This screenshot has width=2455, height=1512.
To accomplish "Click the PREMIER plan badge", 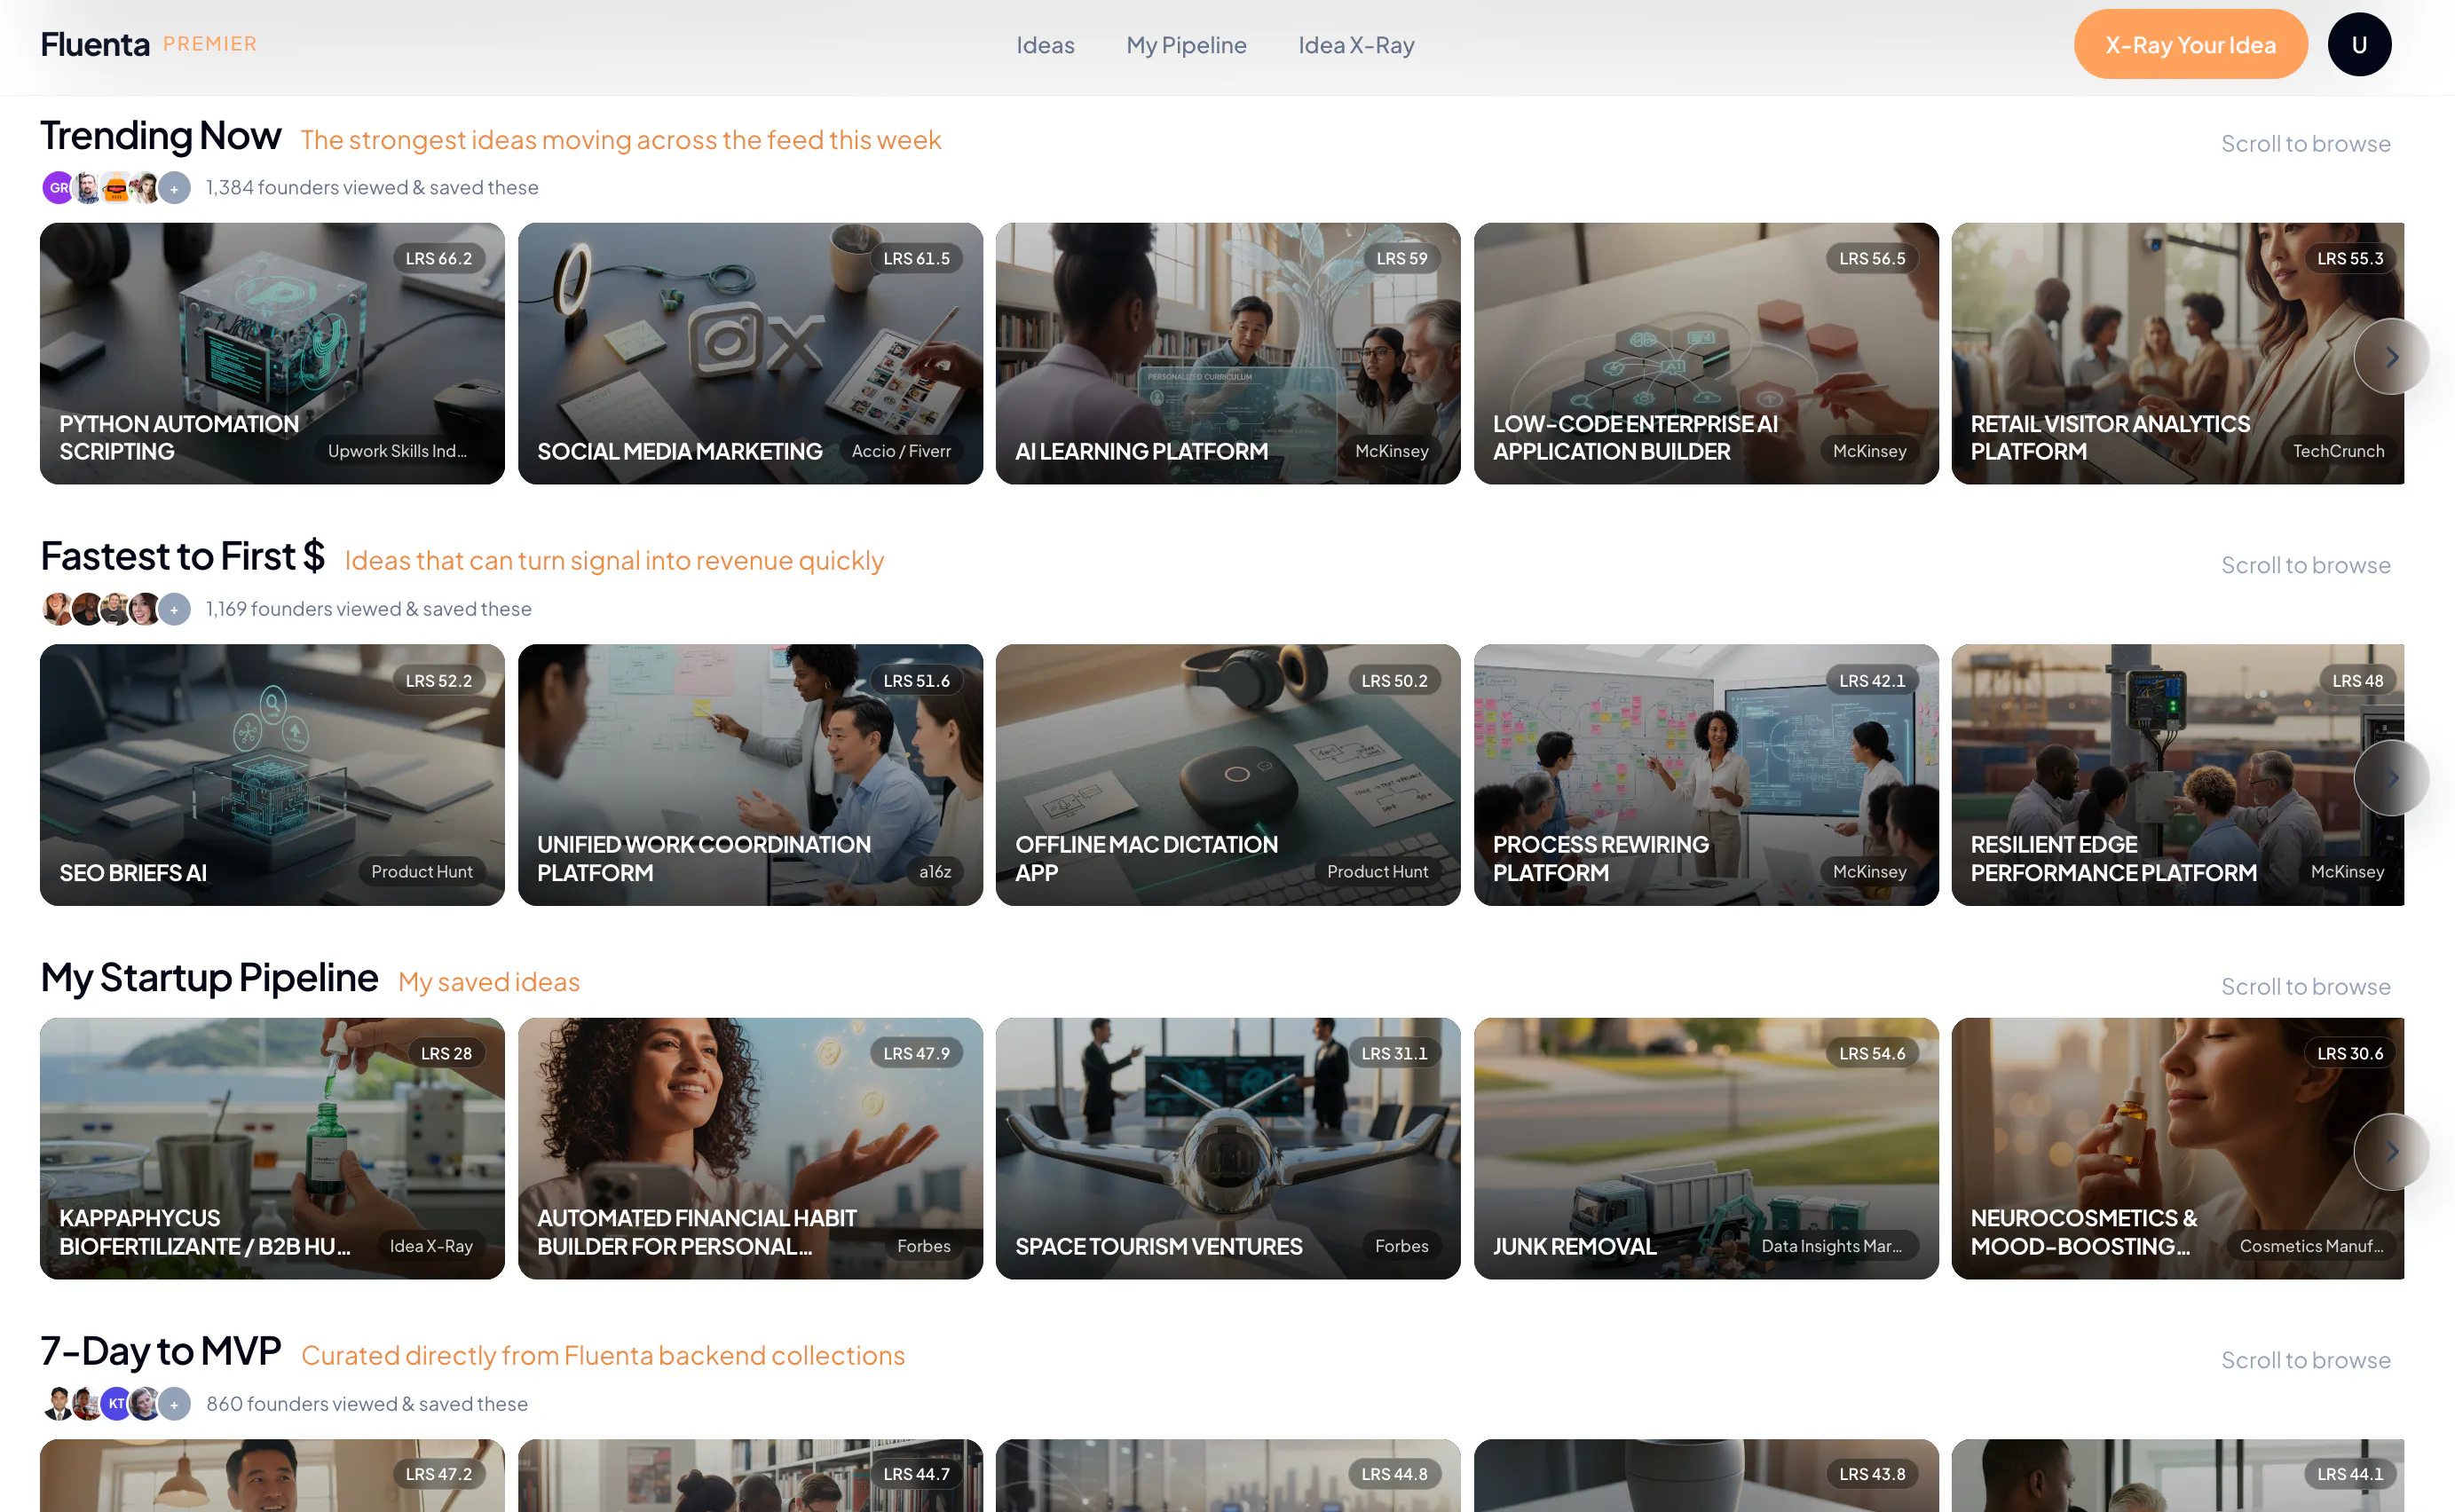I will pos(210,44).
